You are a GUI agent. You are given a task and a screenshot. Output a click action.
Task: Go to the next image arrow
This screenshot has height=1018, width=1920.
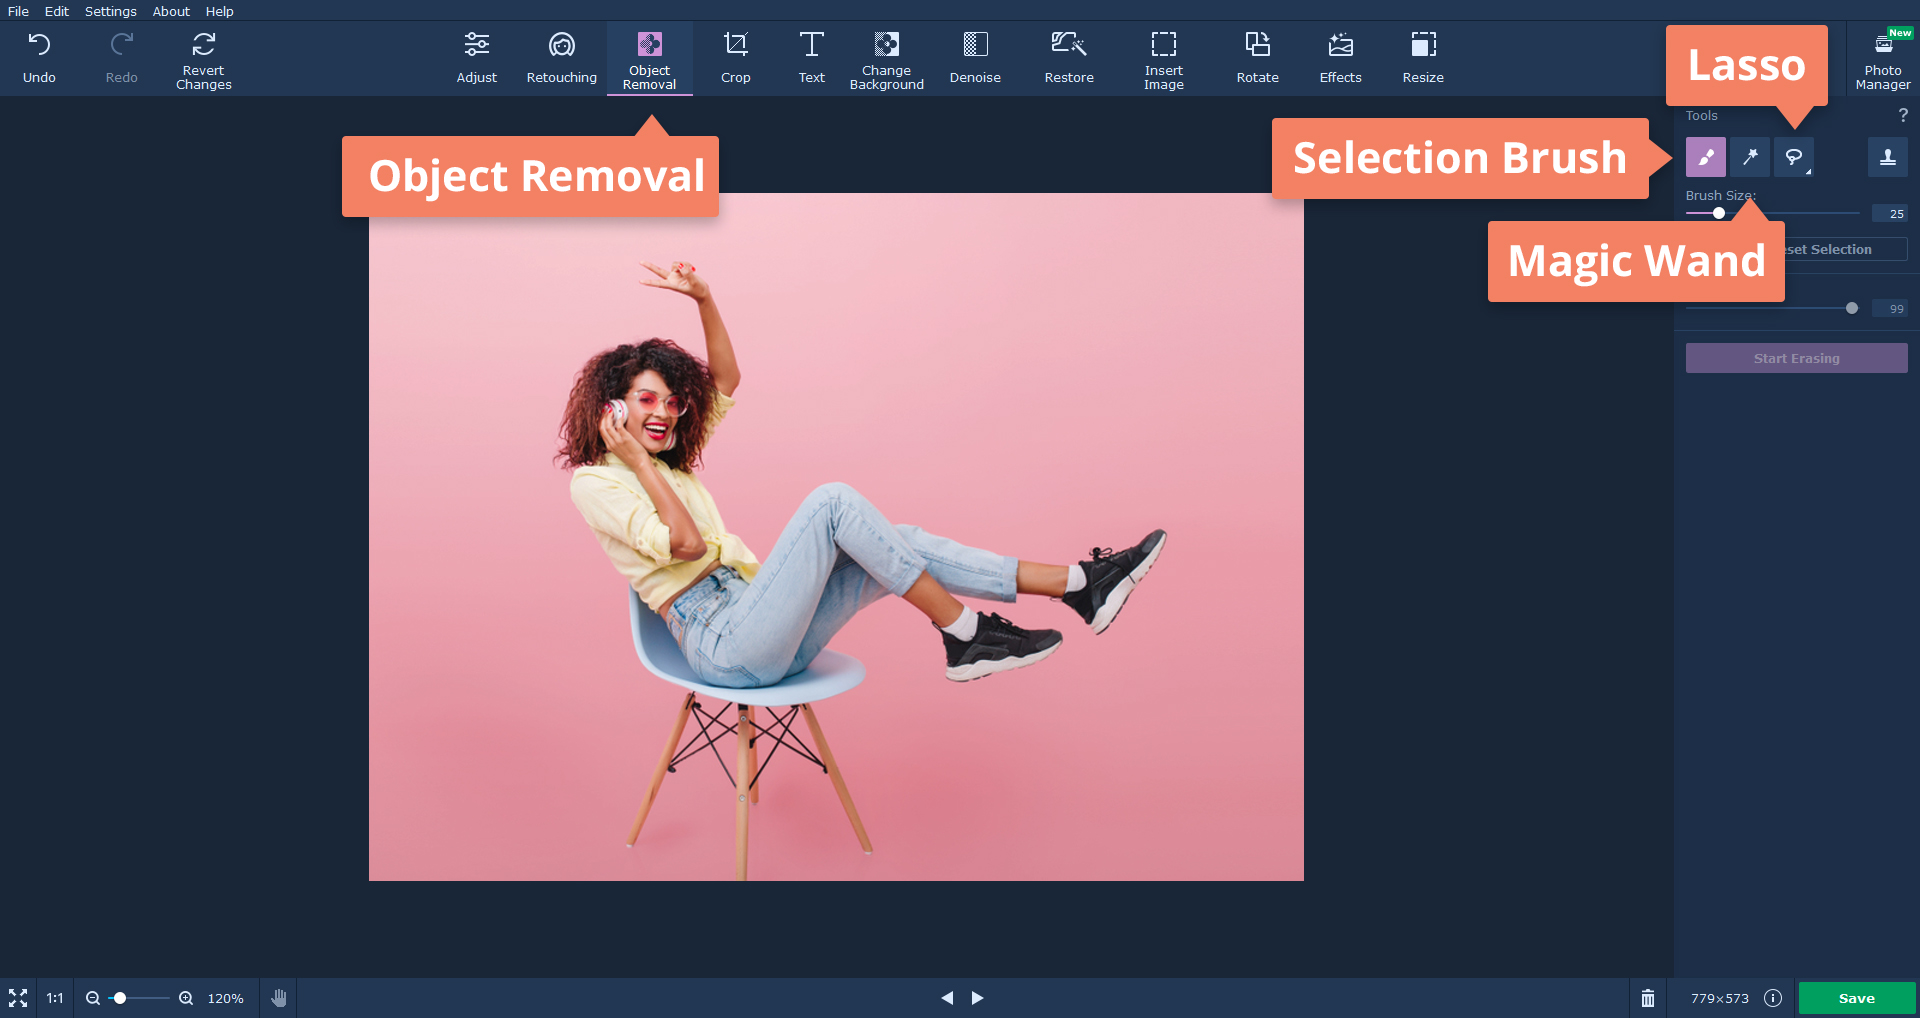pos(978,998)
